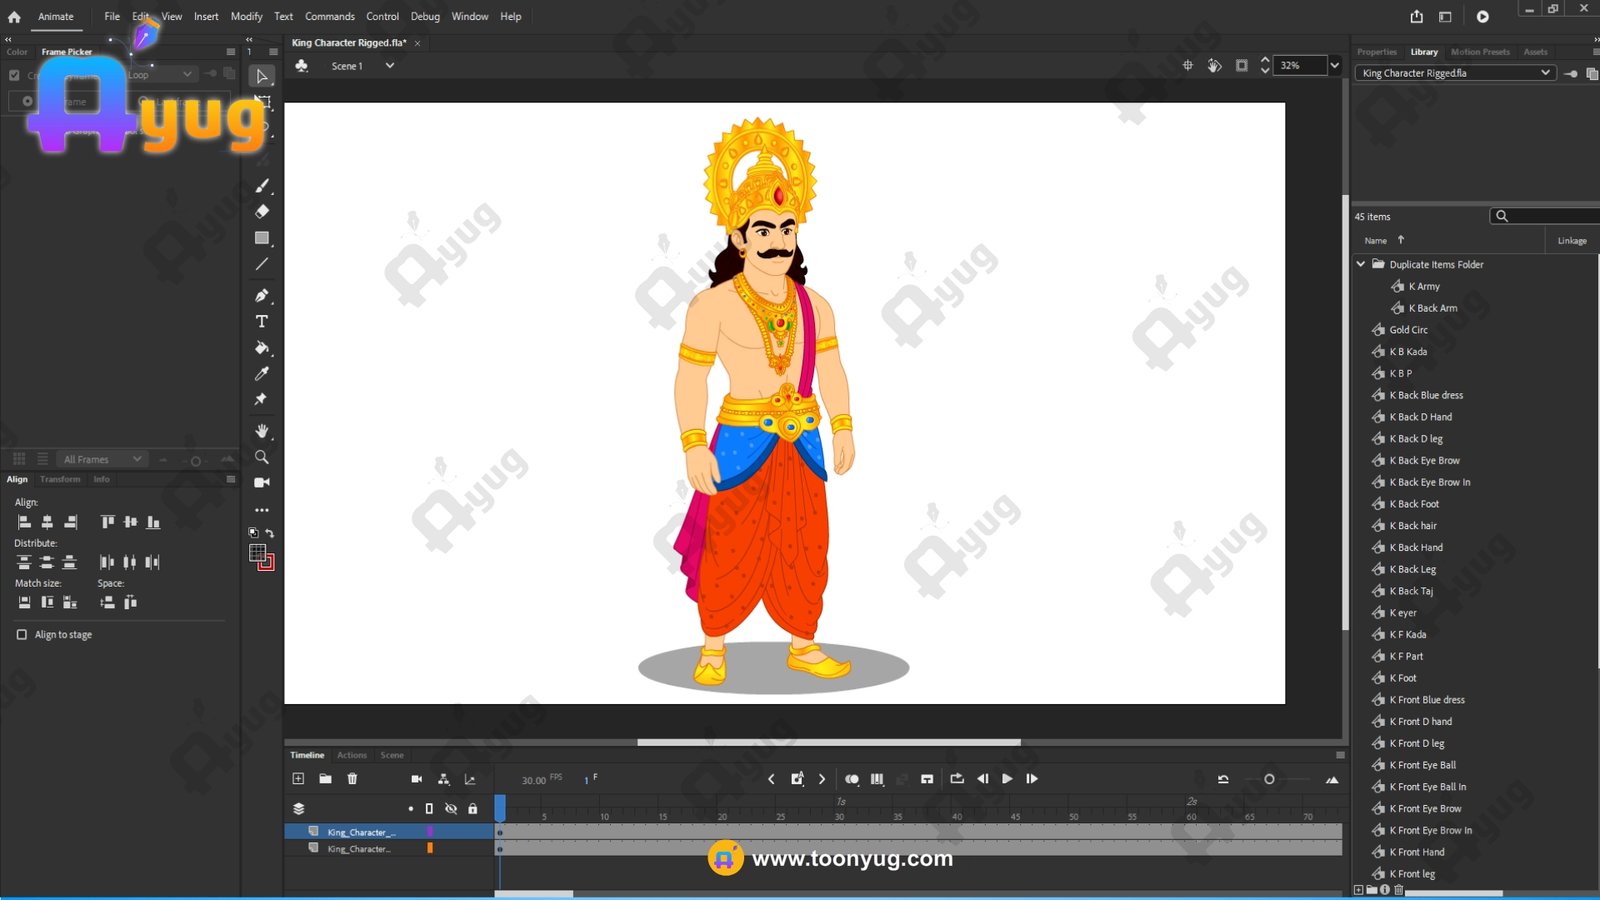Toggle lock all layers icon

(x=473, y=808)
